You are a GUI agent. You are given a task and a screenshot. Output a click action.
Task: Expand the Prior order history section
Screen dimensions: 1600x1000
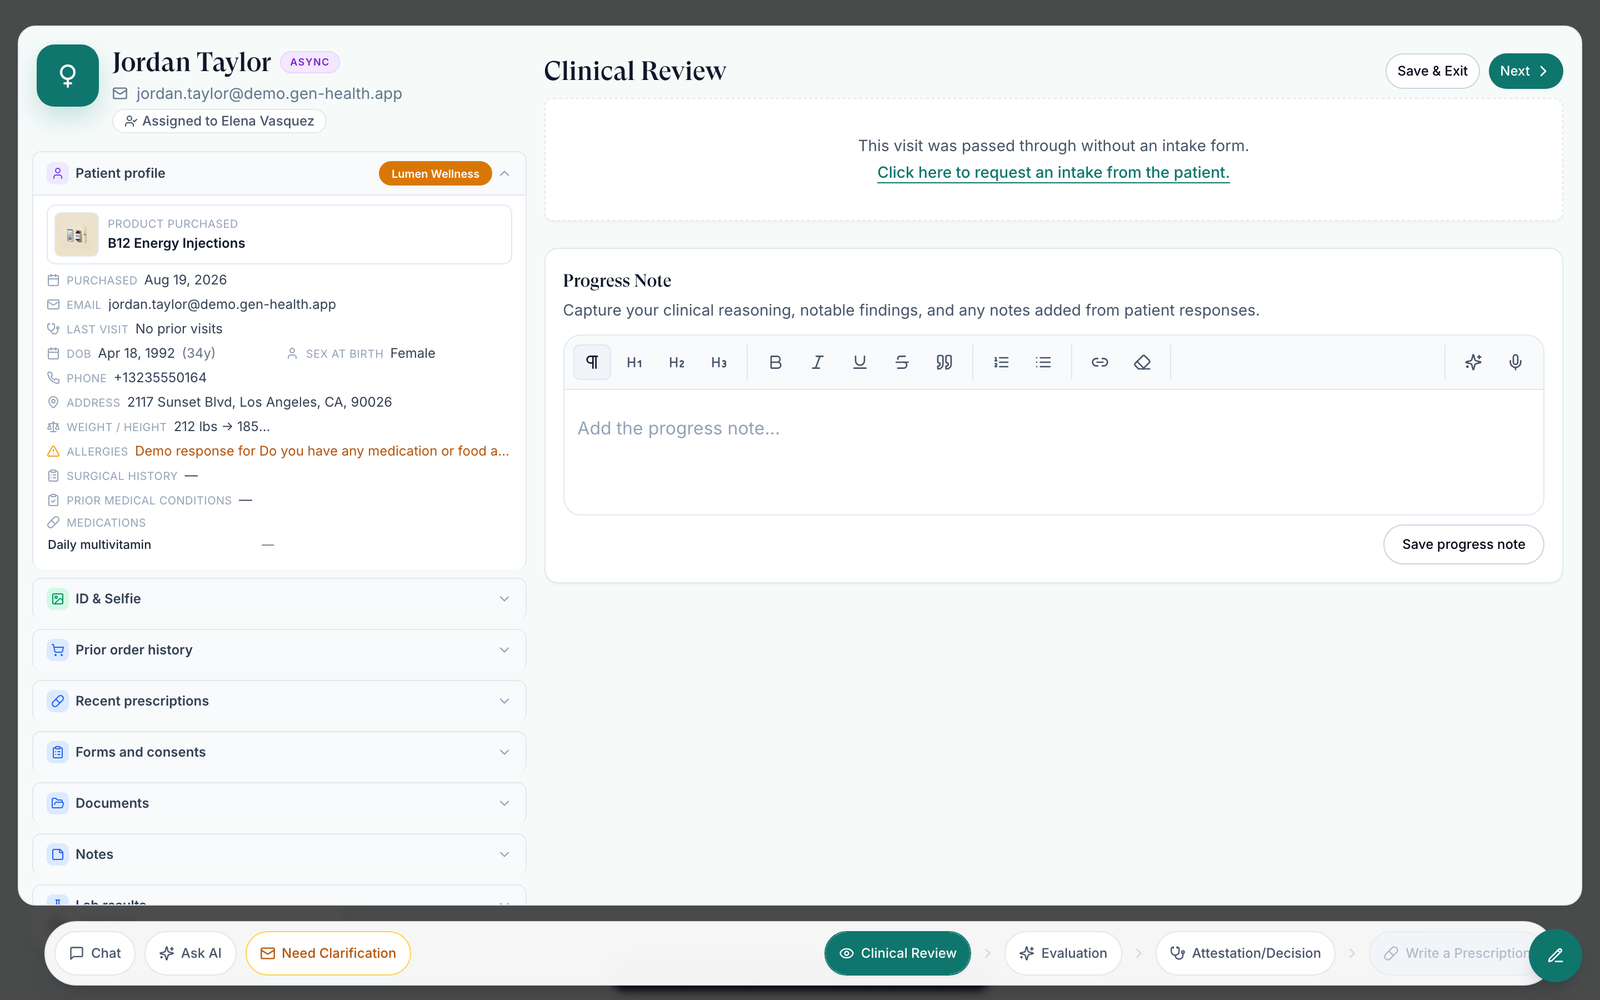pos(280,650)
